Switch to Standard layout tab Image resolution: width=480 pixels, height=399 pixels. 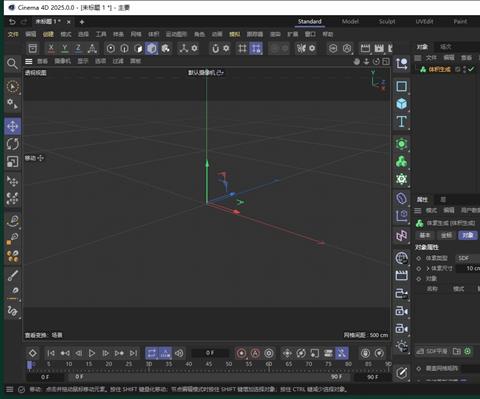310,22
